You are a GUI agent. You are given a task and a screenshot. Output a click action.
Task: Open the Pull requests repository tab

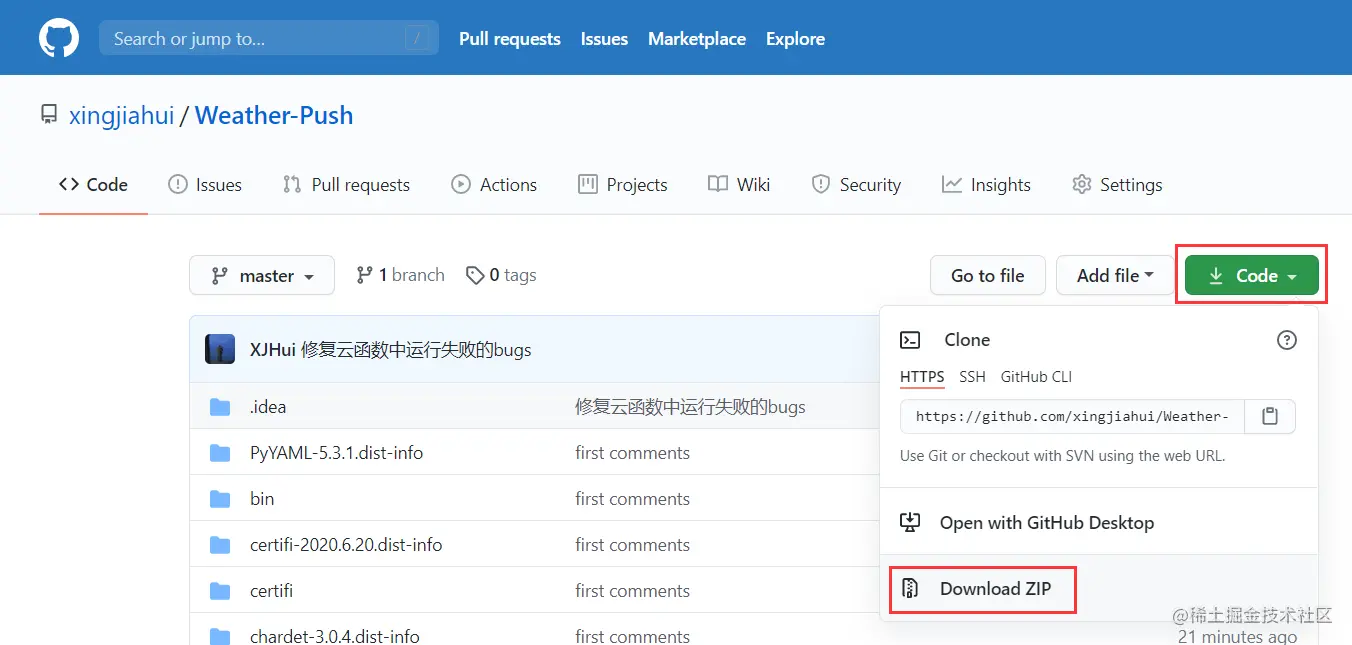pyautogui.click(x=346, y=184)
